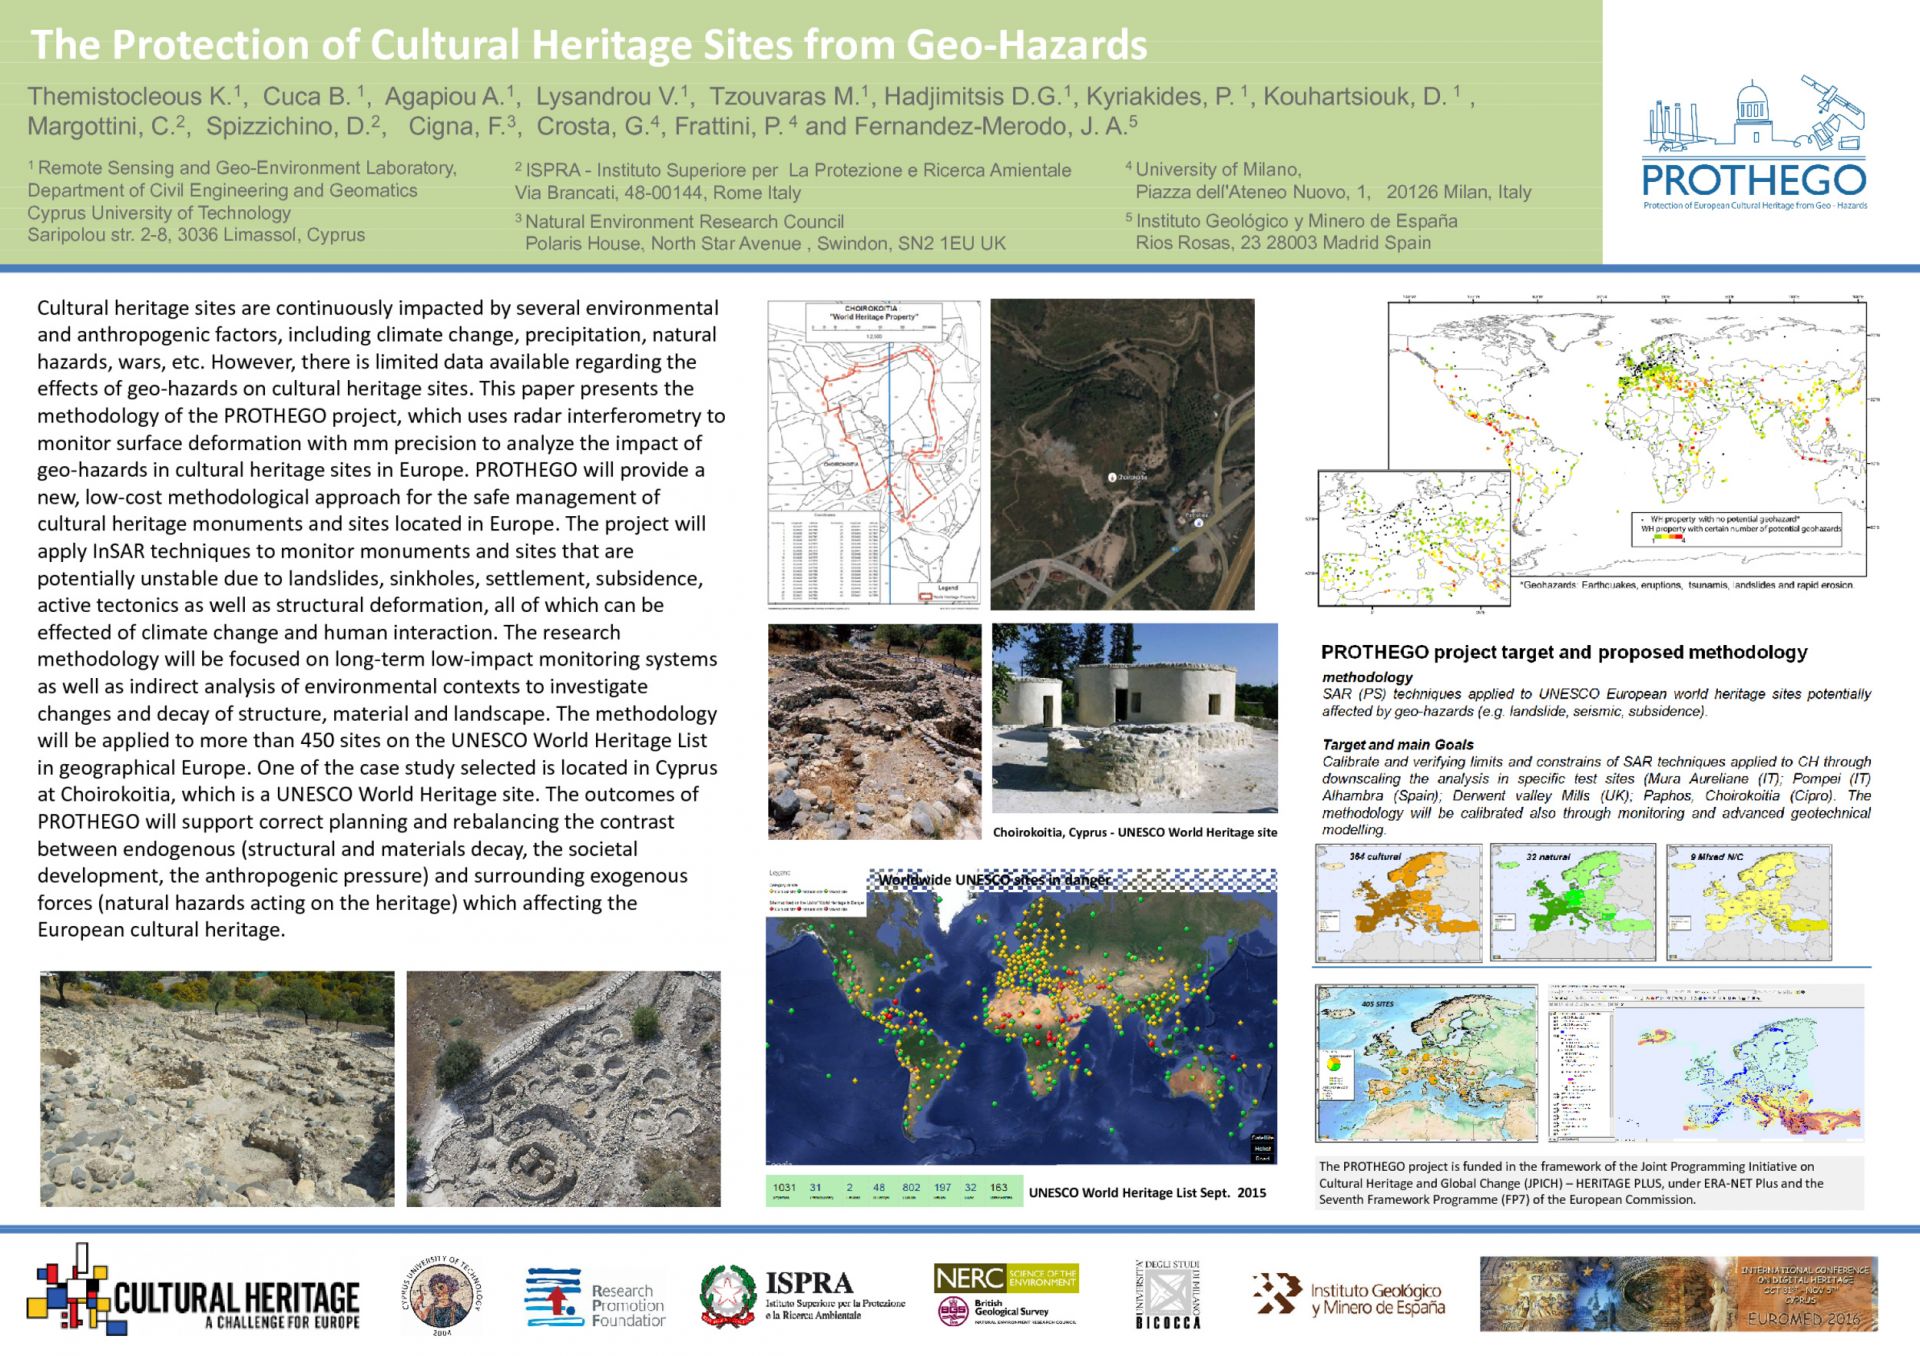The height and width of the screenshot is (1356, 1920).
Task: Click the Geohazards footnote under the world map
Action: tap(1686, 585)
